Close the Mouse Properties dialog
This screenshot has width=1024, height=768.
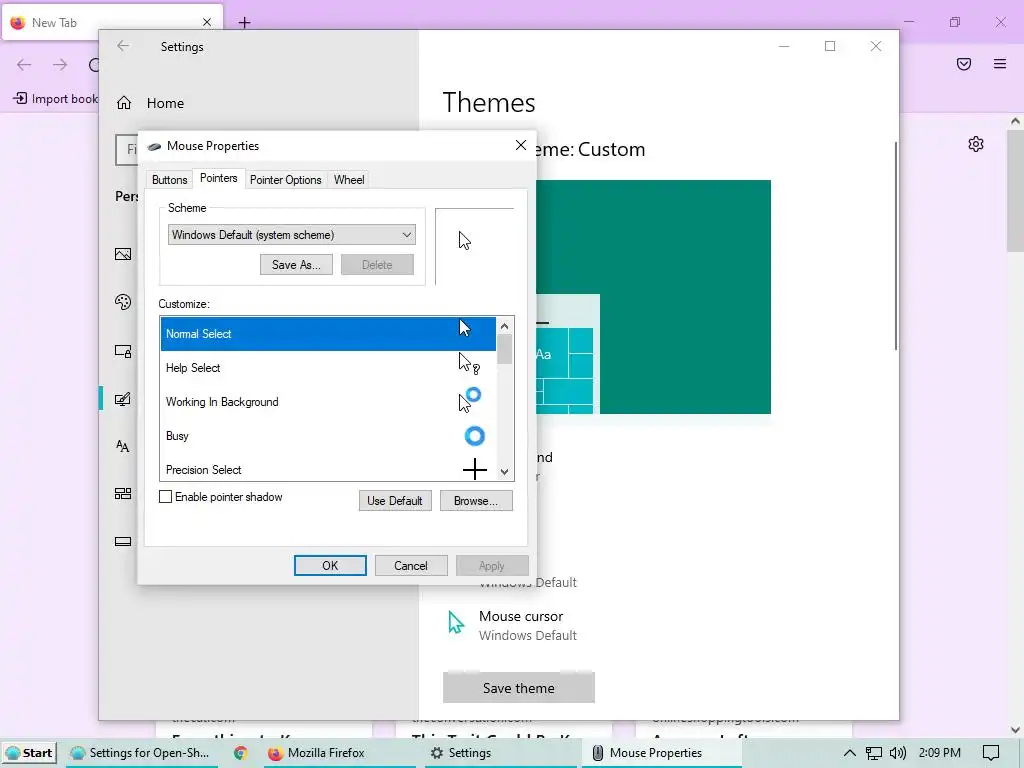tap(520, 145)
